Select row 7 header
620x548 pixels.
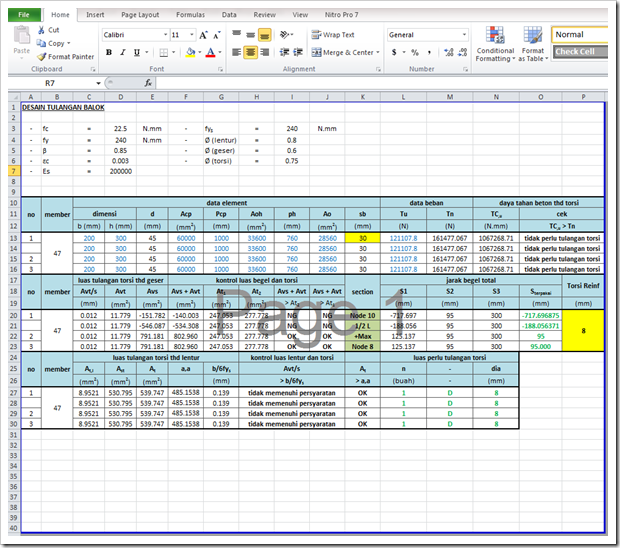(x=14, y=171)
